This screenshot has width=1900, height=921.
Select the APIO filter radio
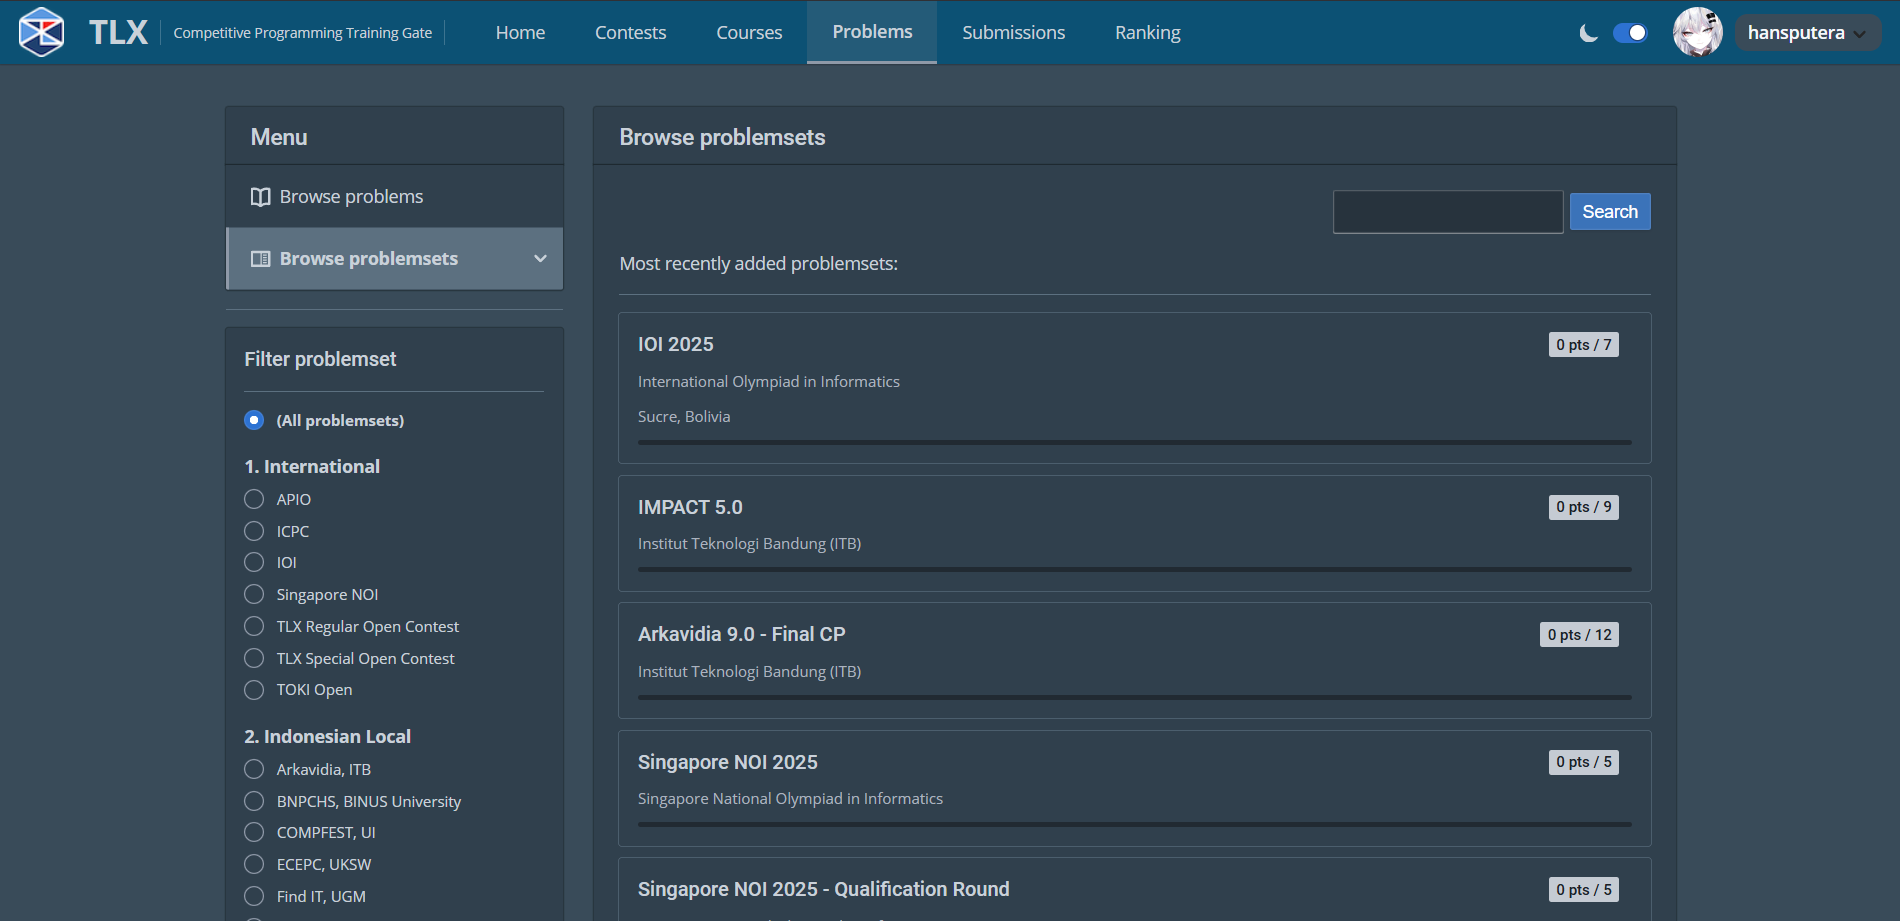[254, 499]
